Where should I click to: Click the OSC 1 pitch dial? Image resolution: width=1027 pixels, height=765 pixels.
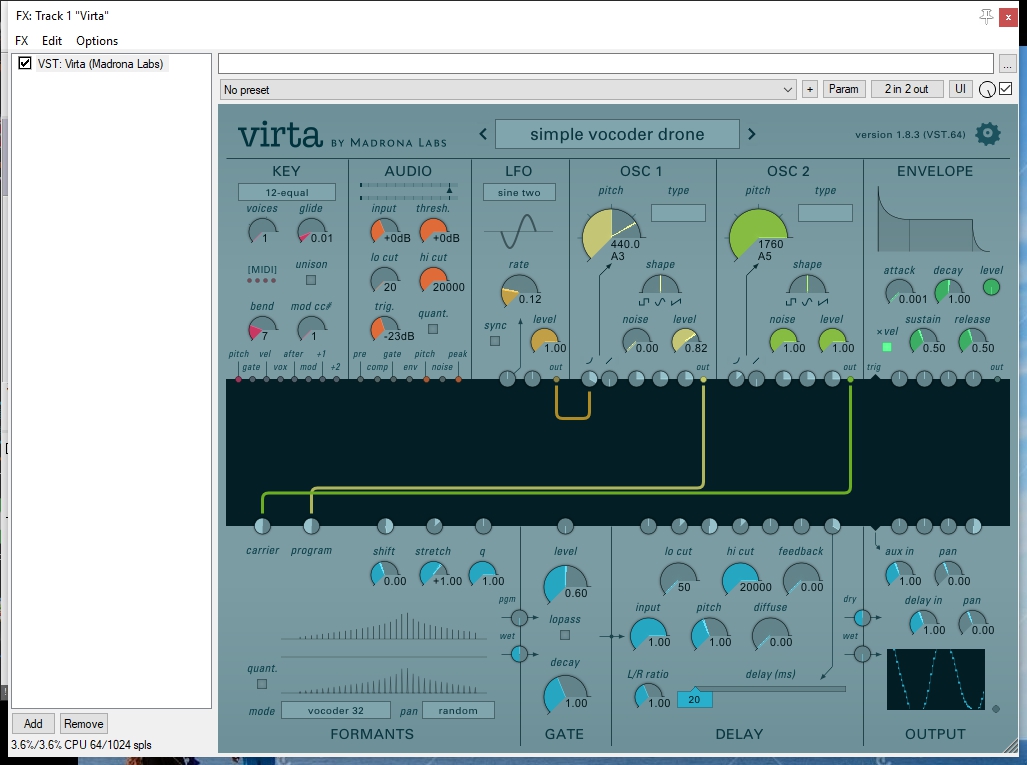tap(610, 234)
